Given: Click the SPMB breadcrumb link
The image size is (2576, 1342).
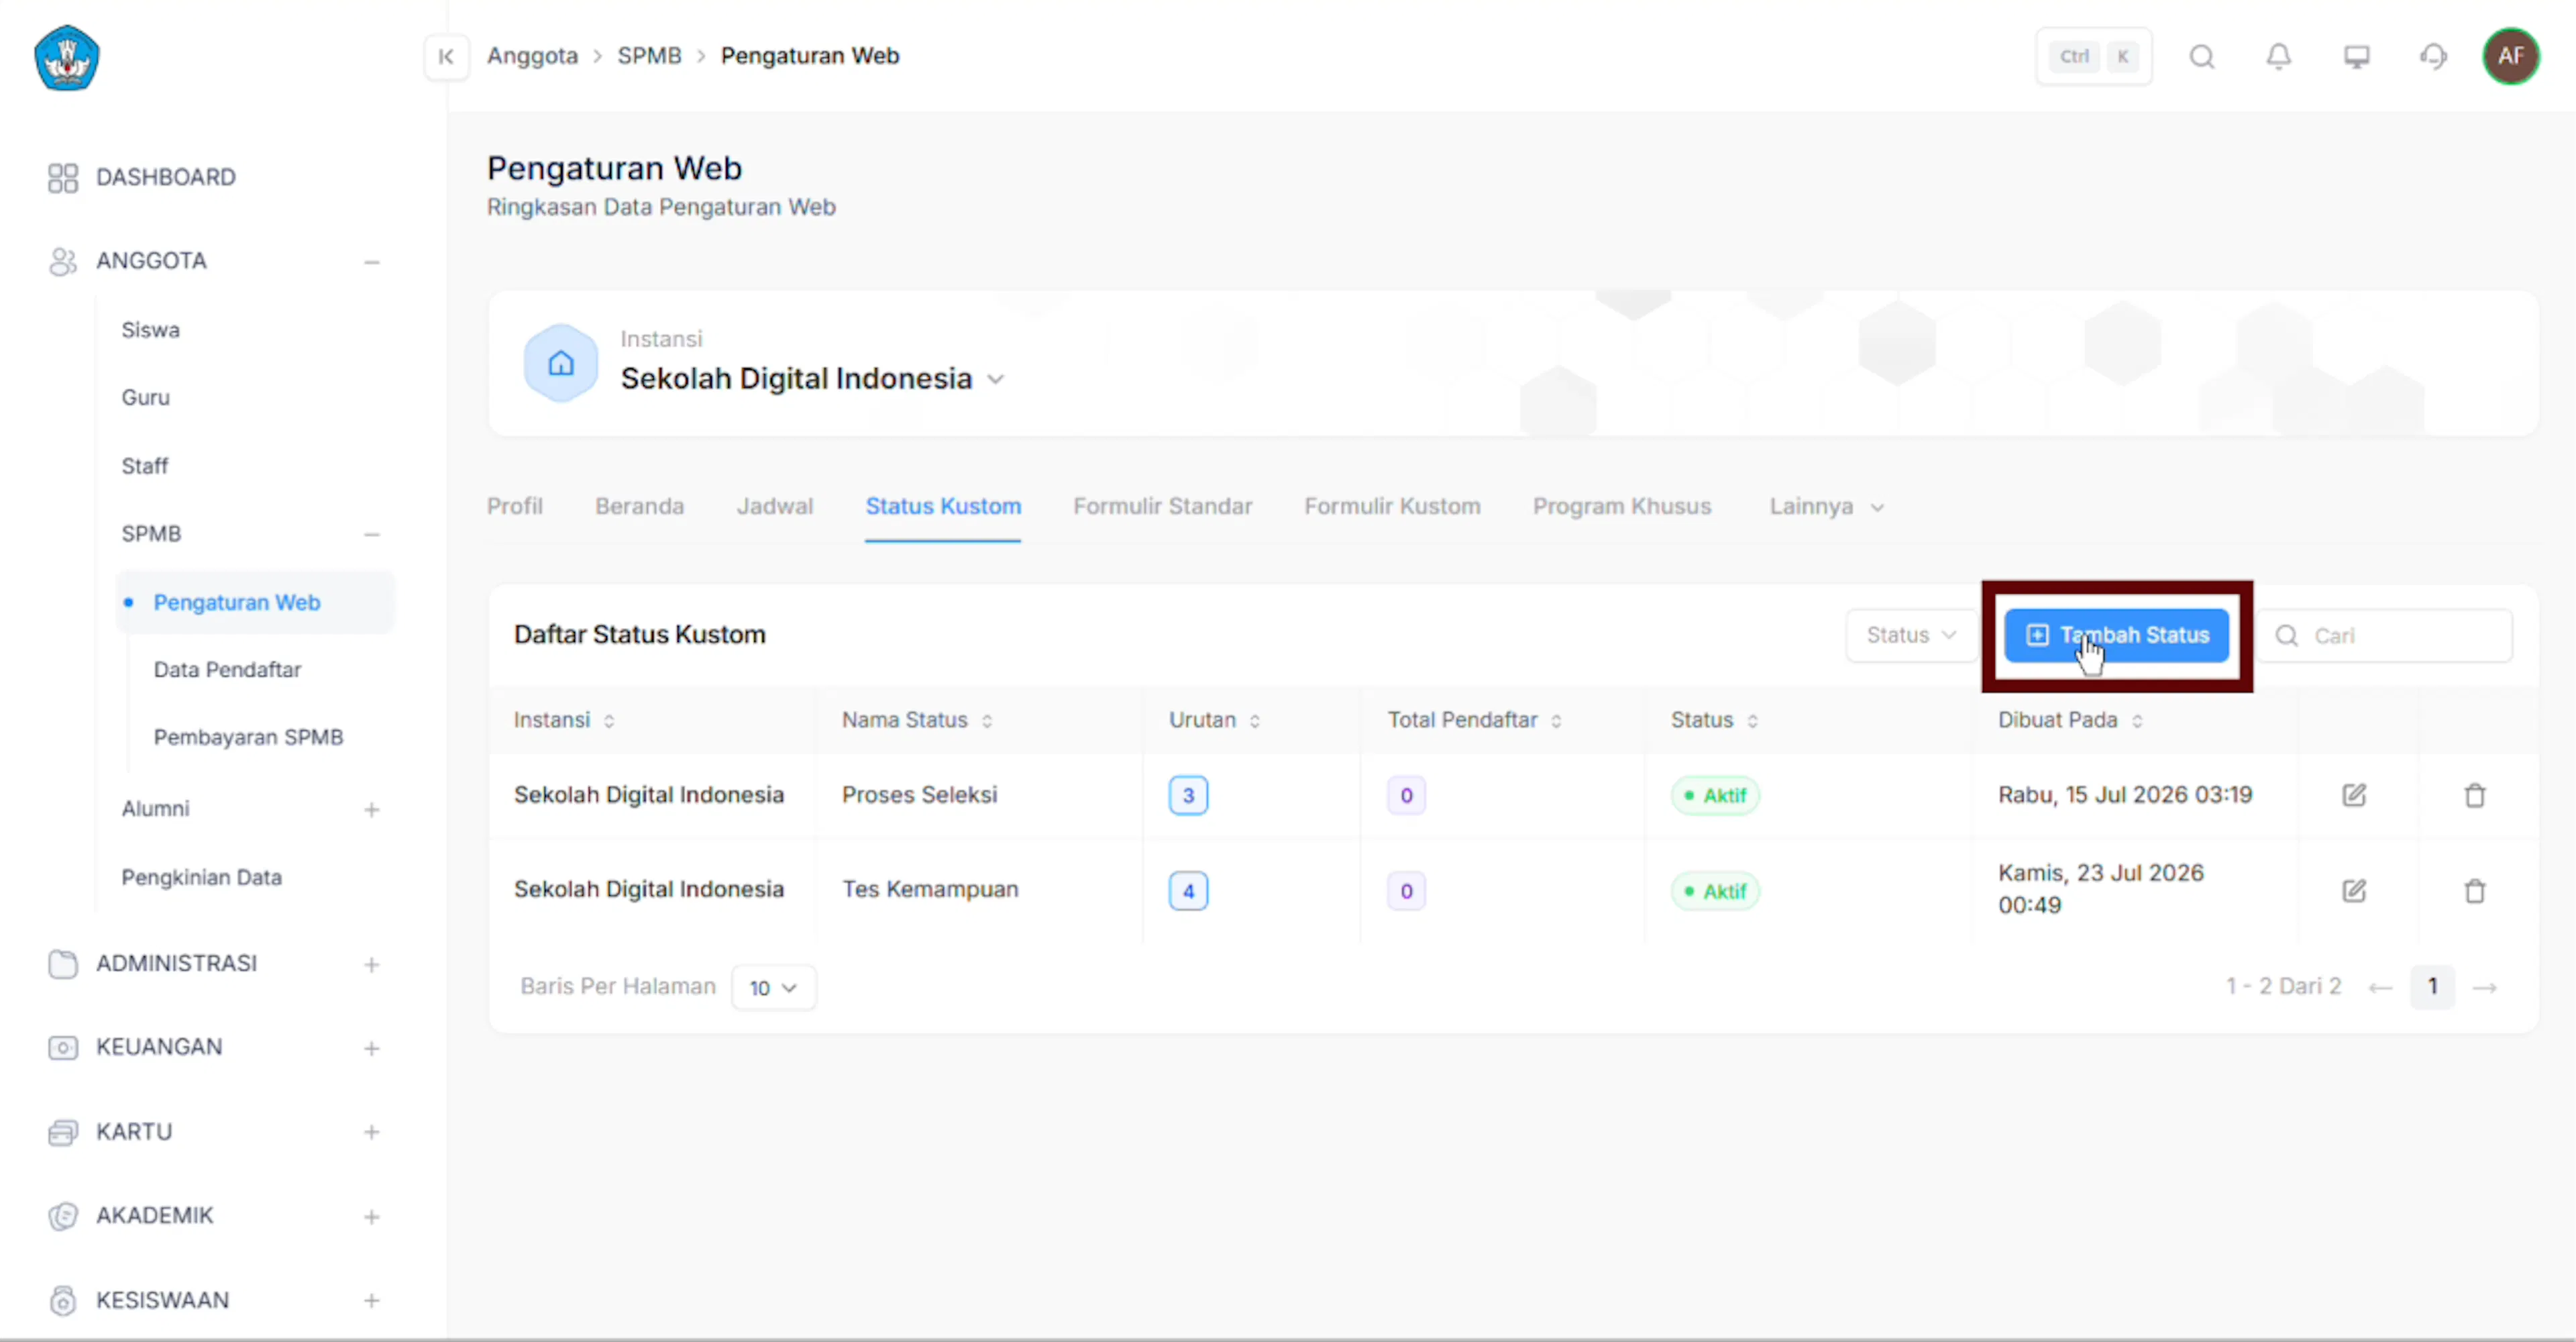Looking at the screenshot, I should click(649, 56).
